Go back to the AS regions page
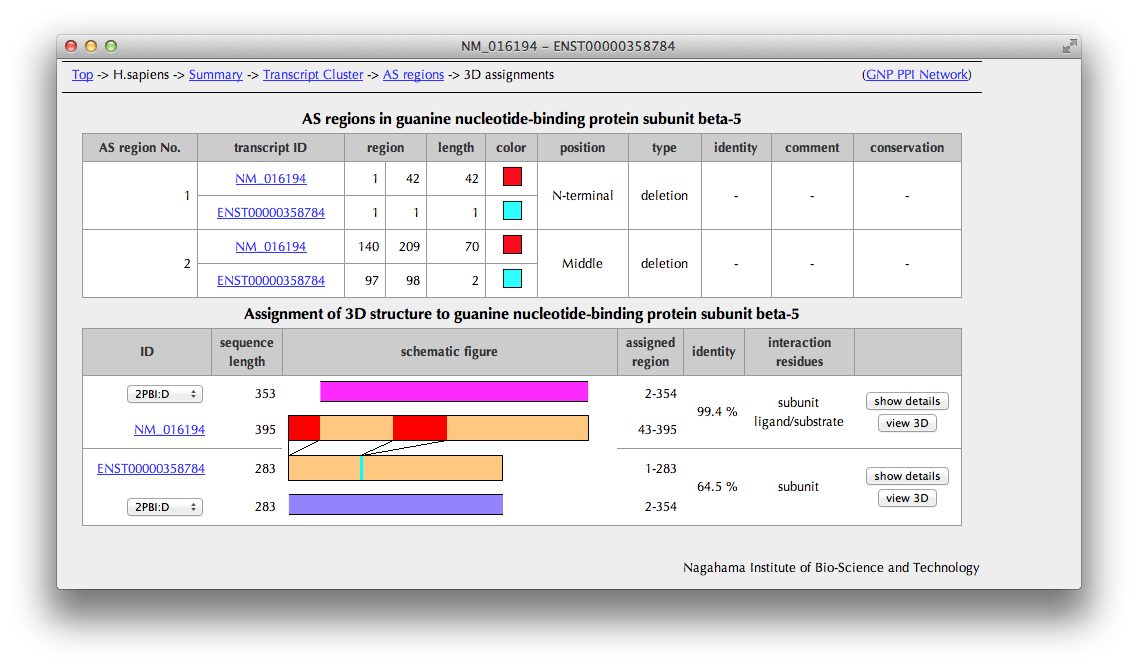This screenshot has width=1138, height=668. pyautogui.click(x=413, y=75)
